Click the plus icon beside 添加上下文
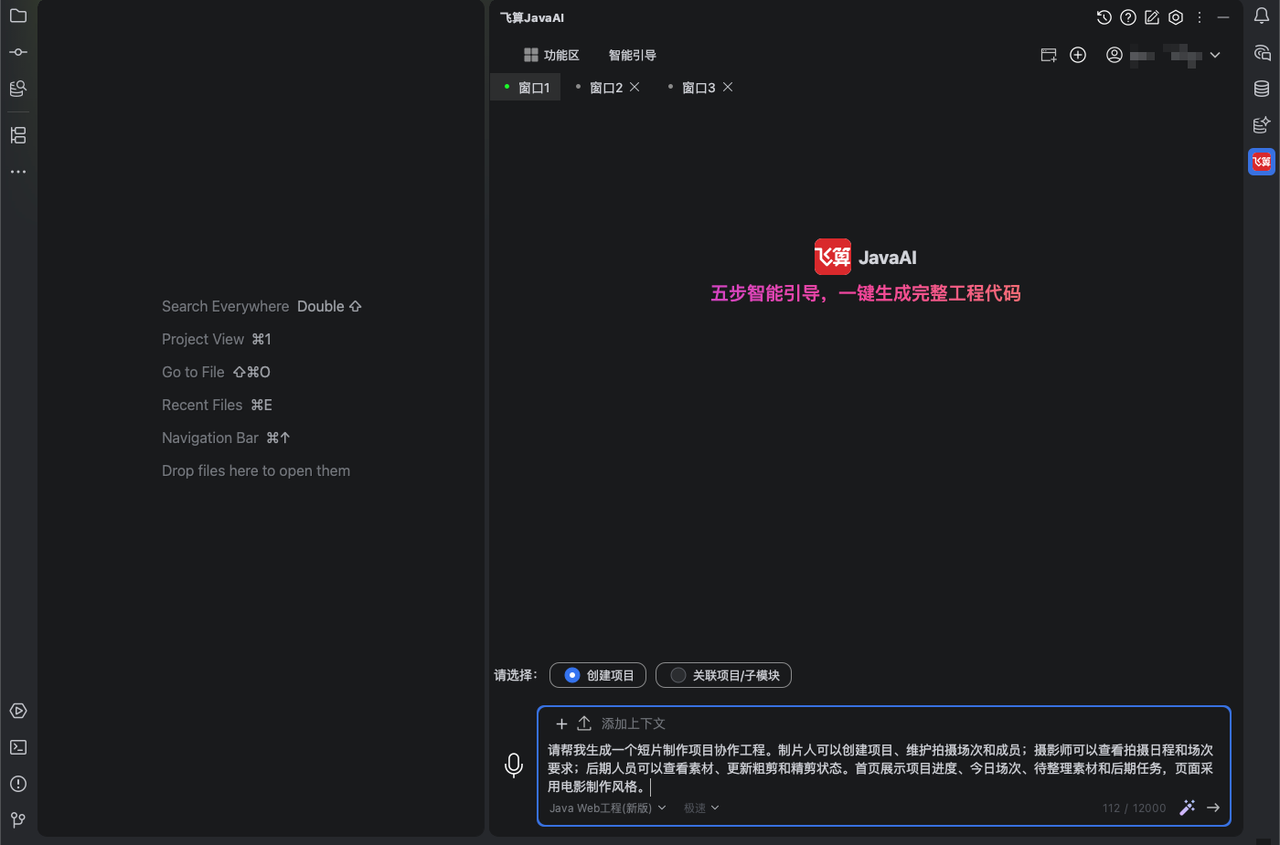This screenshot has width=1280, height=845. (562, 724)
